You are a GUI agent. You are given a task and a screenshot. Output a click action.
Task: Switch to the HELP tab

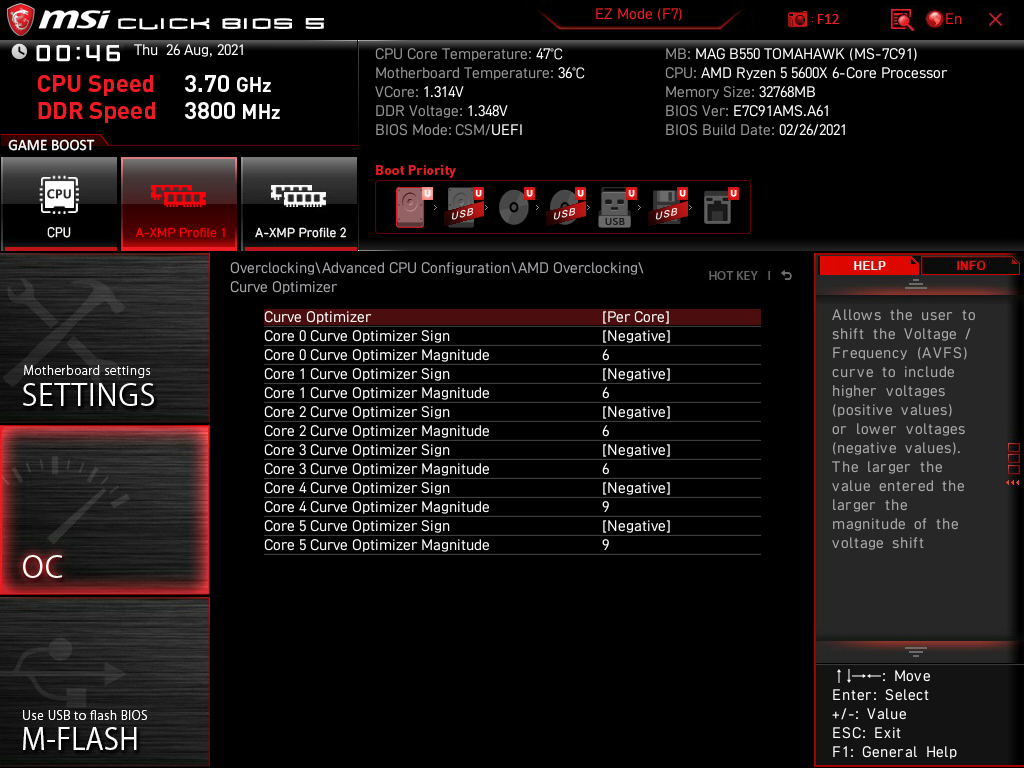point(869,266)
